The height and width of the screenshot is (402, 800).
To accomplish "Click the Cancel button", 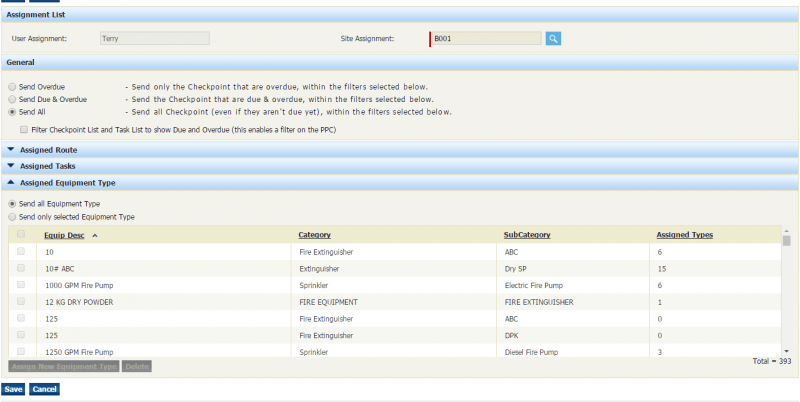I will pos(44,389).
